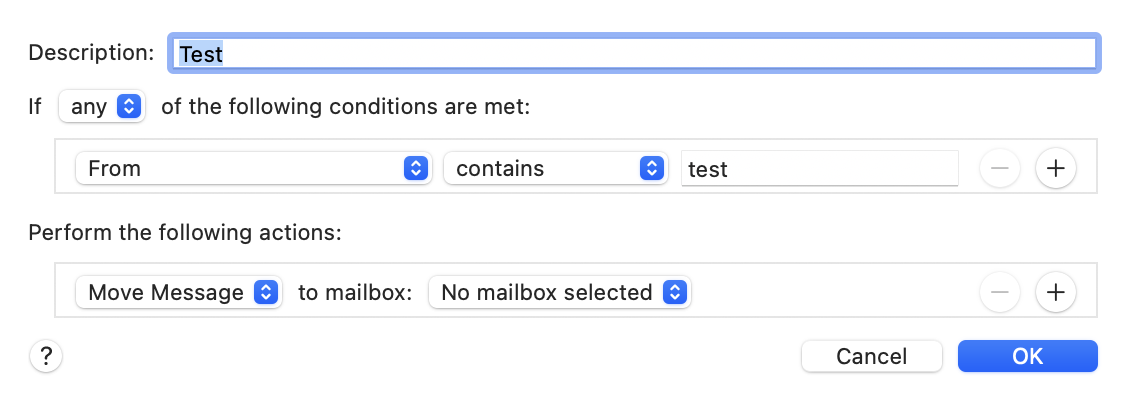Click the condition value field containing test
This screenshot has height=408, width=1130.
(x=819, y=169)
